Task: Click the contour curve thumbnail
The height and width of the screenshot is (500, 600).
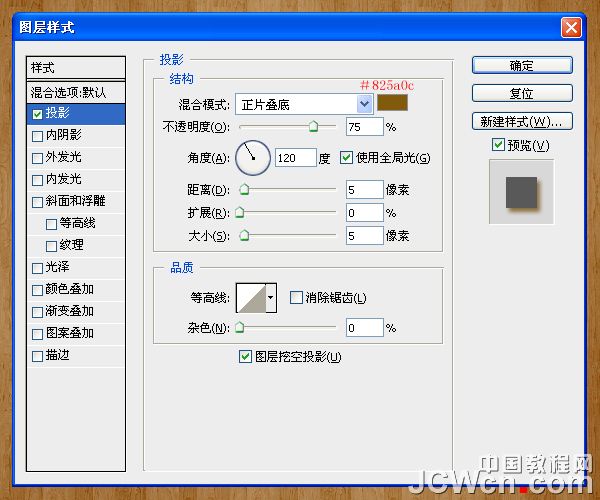Action: click(251, 298)
